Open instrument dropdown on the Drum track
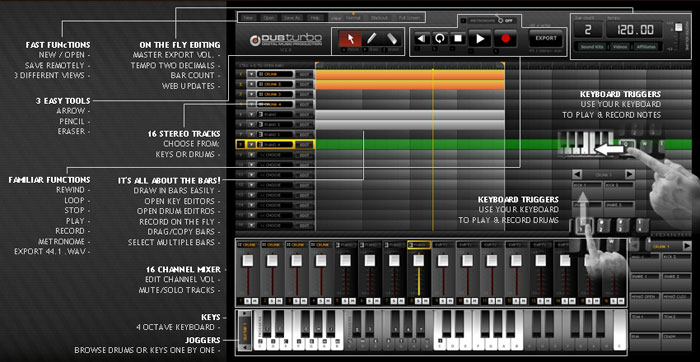700x362 pixels. 250,74
